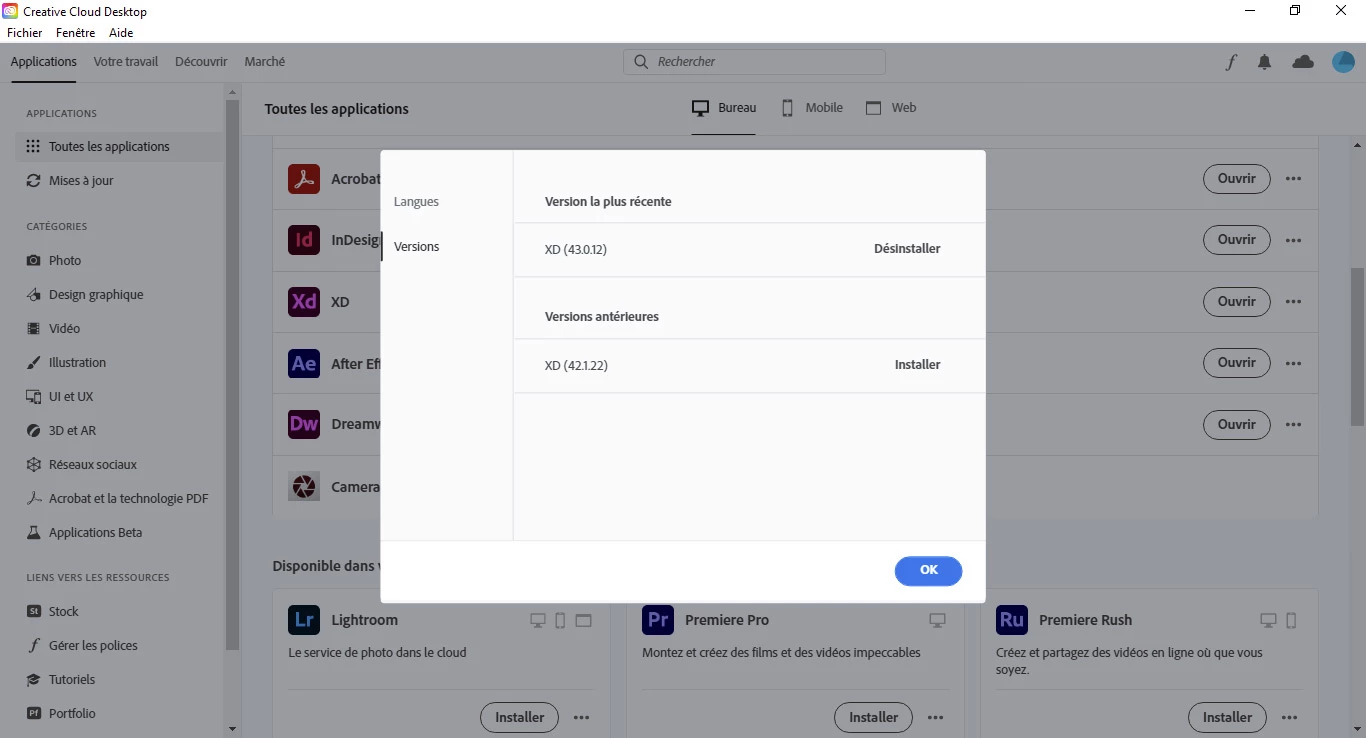1366x738 pixels.
Task: Select Versions in the dialog
Action: coord(416,246)
